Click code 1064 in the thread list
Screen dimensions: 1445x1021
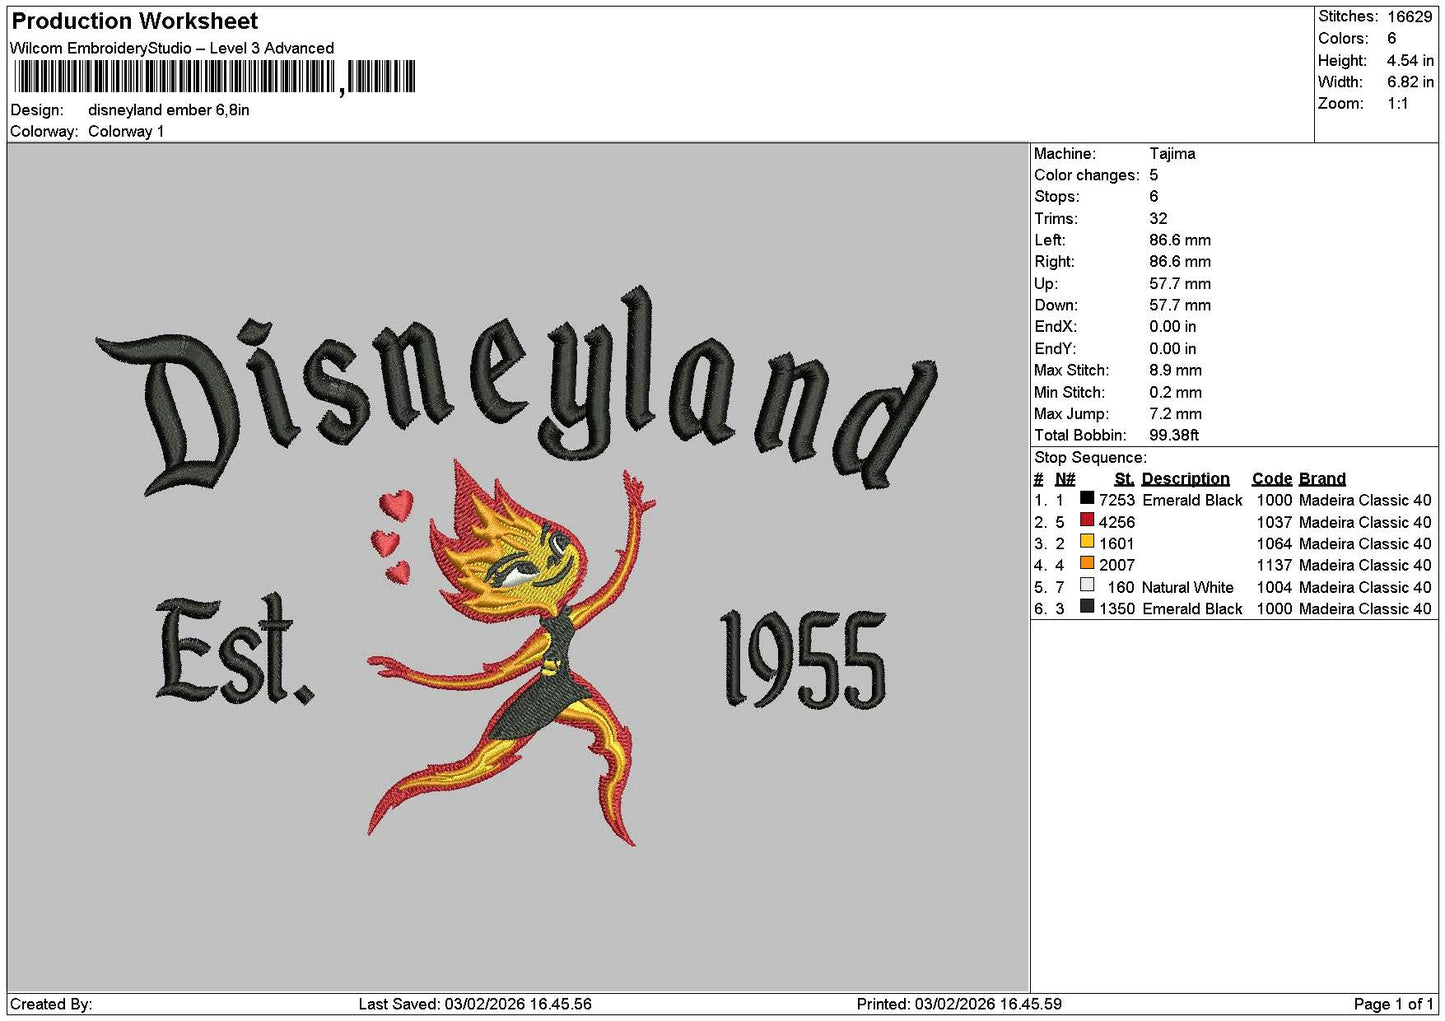click(x=1274, y=544)
